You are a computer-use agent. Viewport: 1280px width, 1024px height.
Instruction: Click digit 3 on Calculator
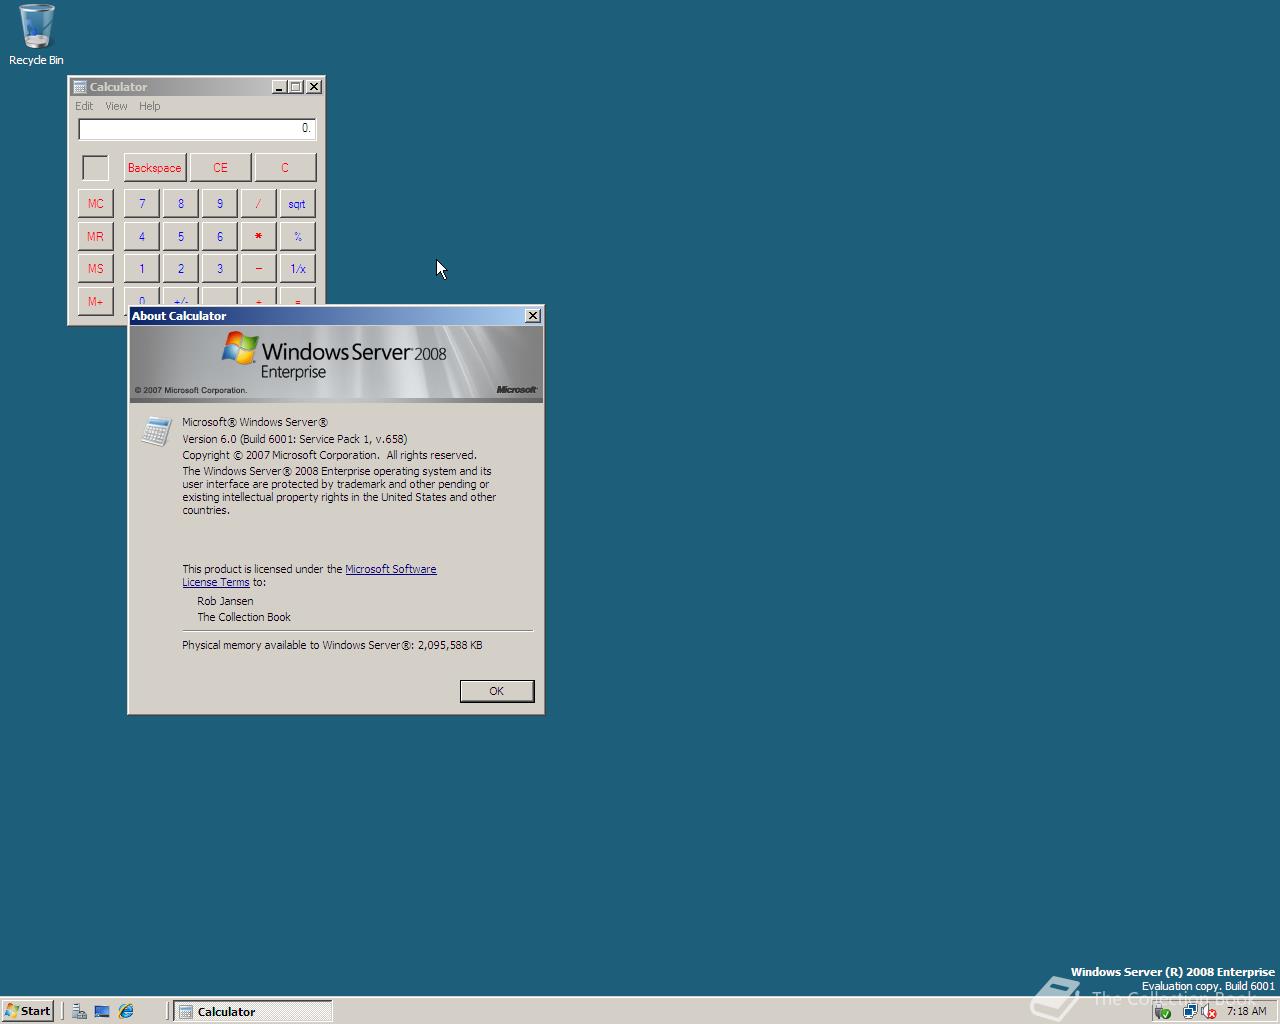tap(220, 269)
